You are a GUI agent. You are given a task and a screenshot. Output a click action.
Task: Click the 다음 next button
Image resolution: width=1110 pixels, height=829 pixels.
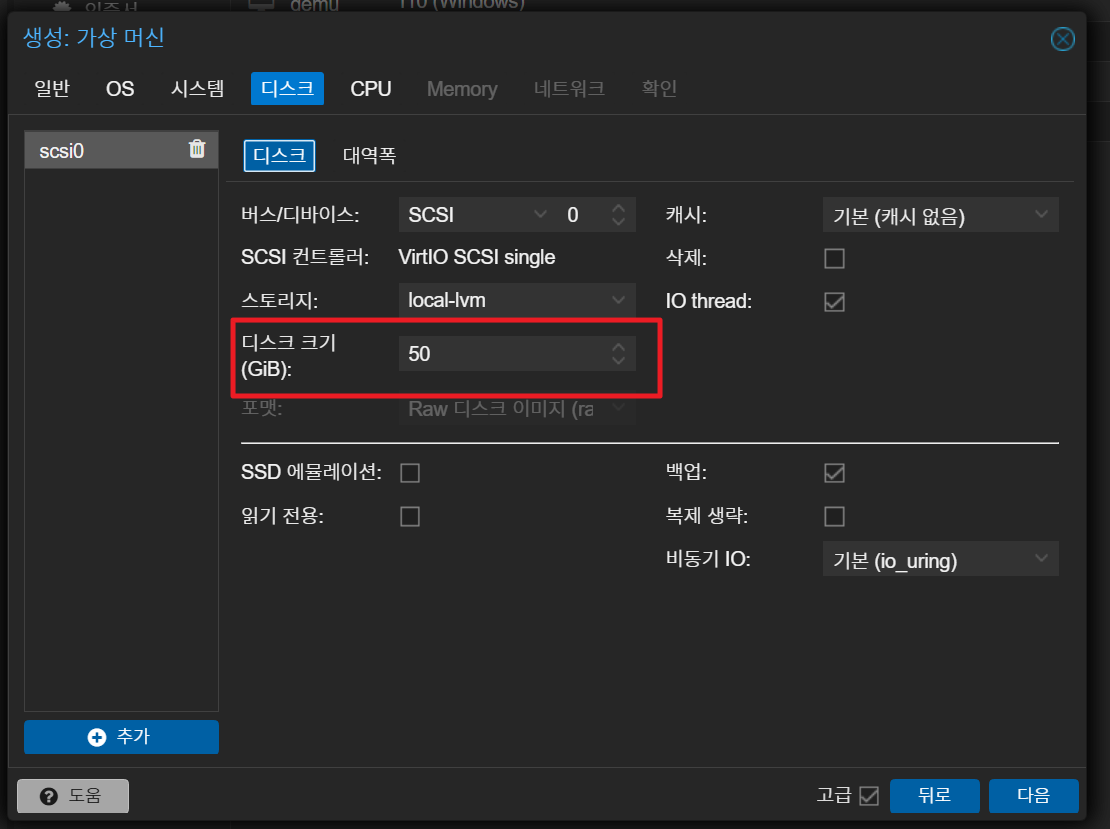click(1034, 796)
